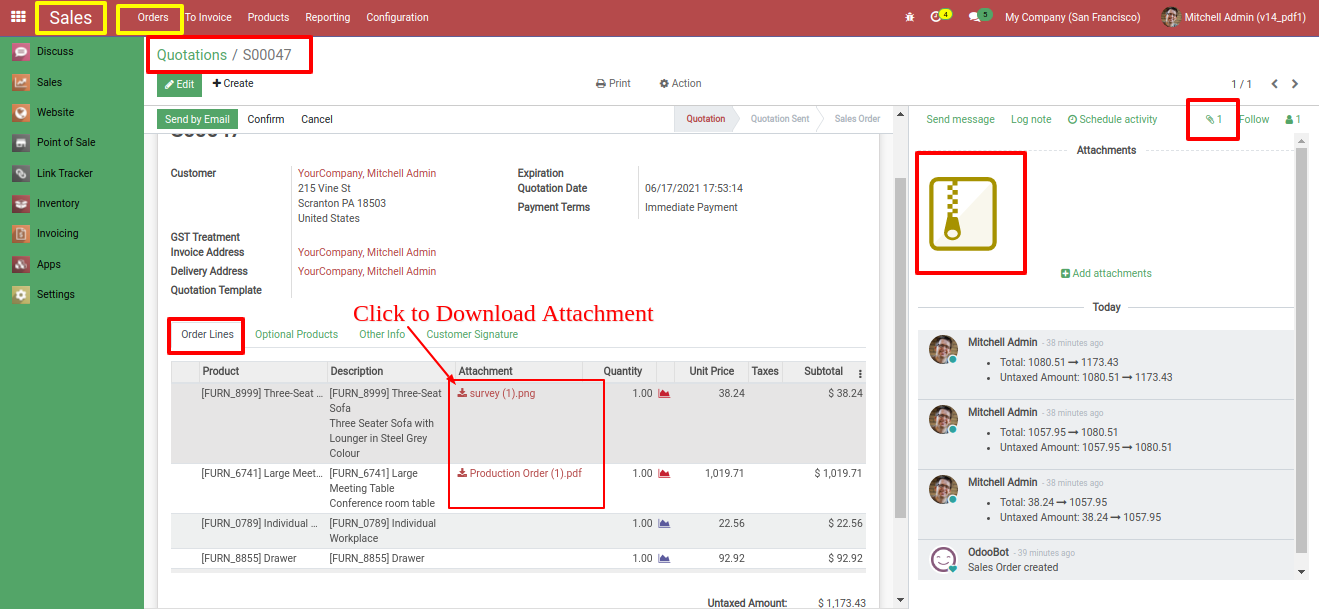Viewport: 1319px width, 609px height.
Task: Print the quotation using the printer icon
Action: [x=612, y=83]
